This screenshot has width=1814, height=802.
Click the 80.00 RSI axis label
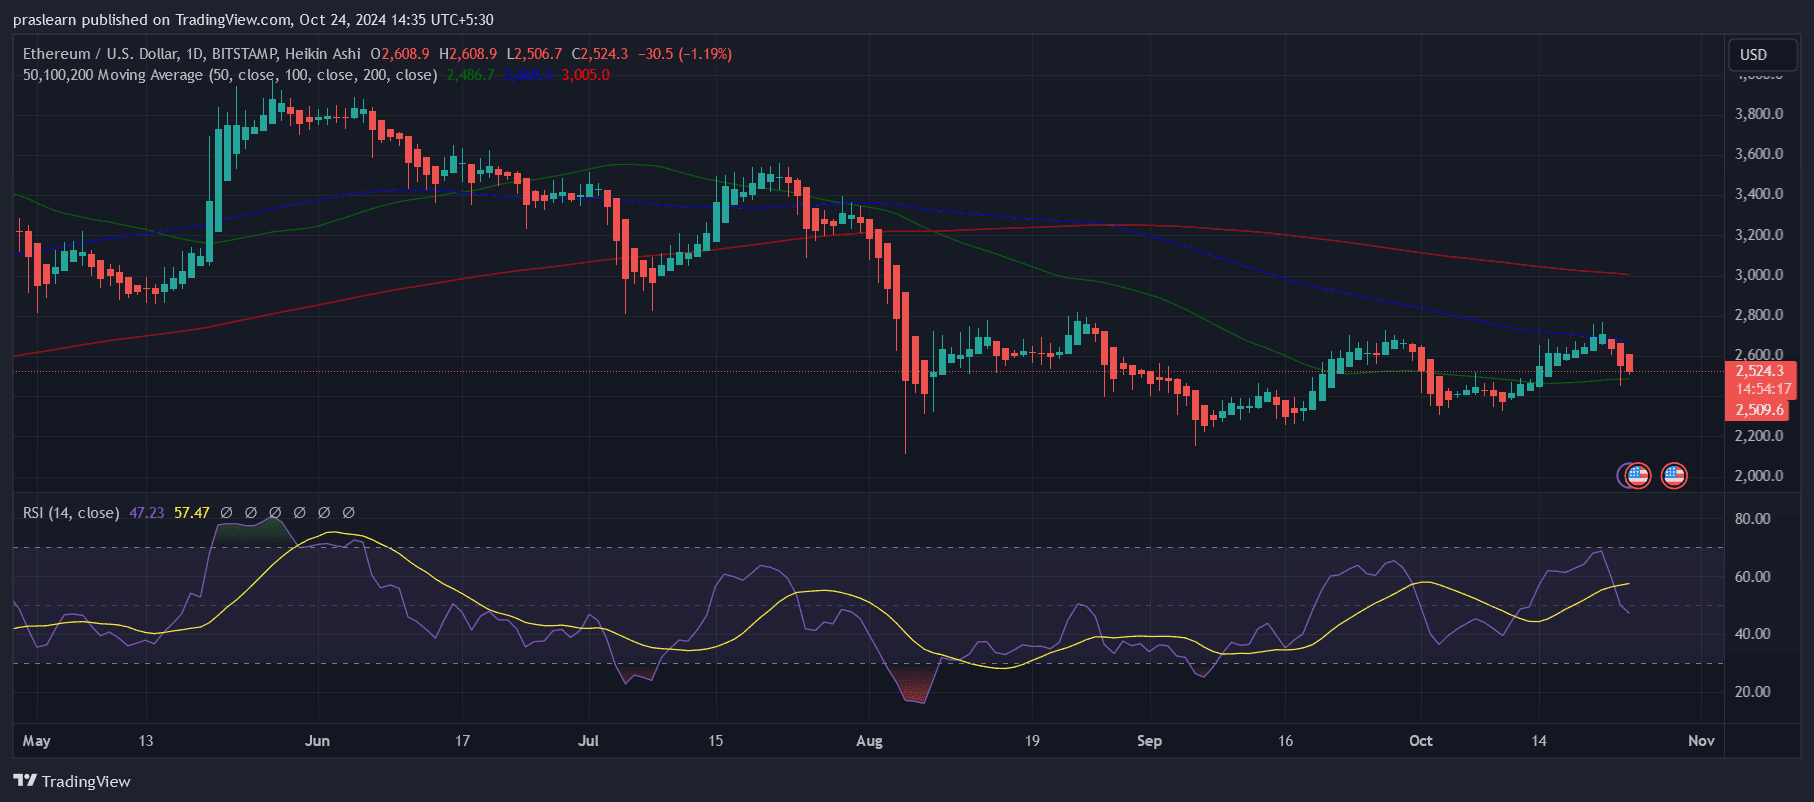[1752, 519]
